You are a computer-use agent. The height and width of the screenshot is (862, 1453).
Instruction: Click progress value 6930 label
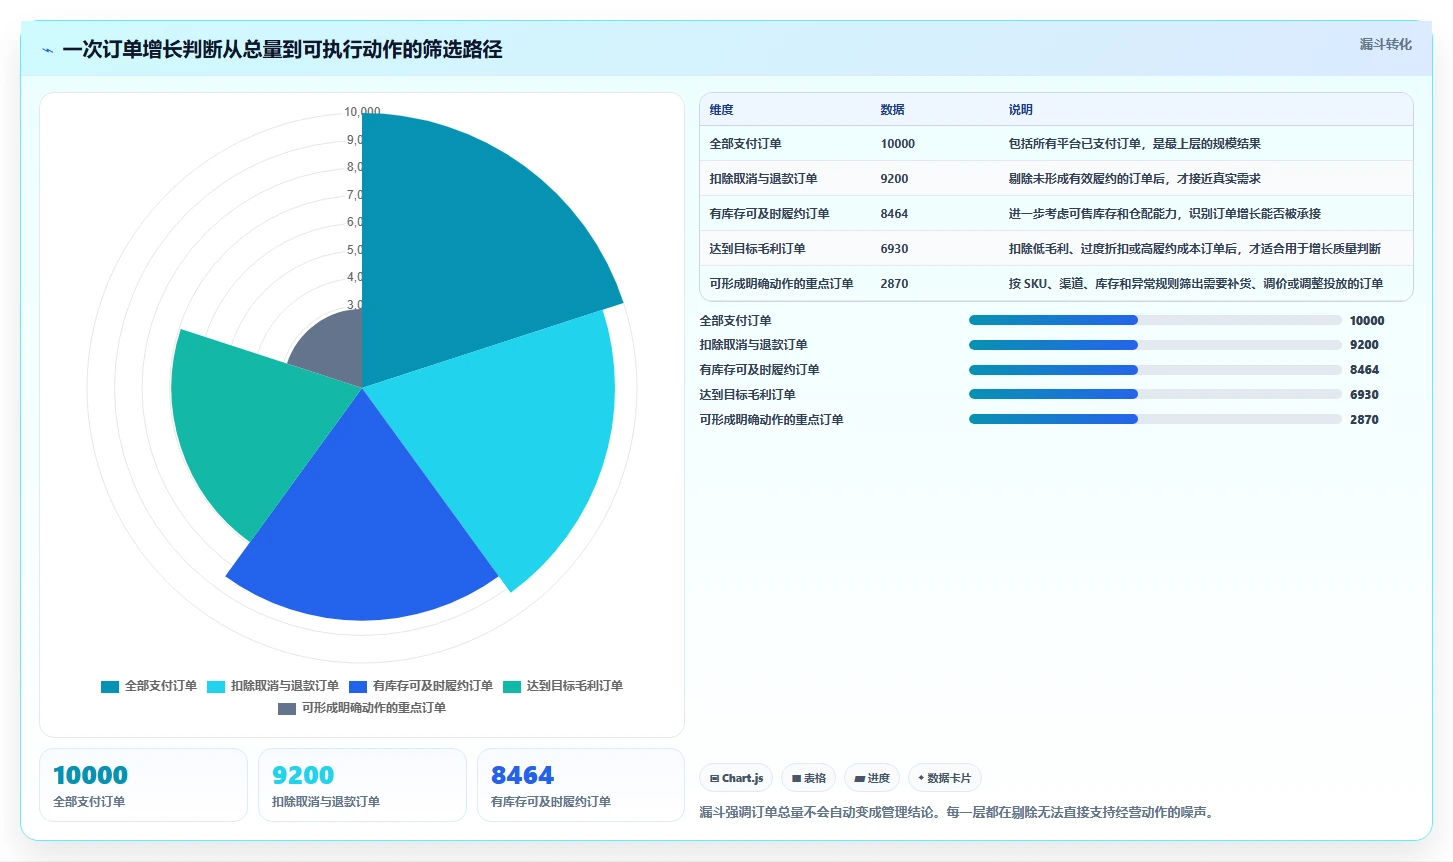pos(1364,395)
